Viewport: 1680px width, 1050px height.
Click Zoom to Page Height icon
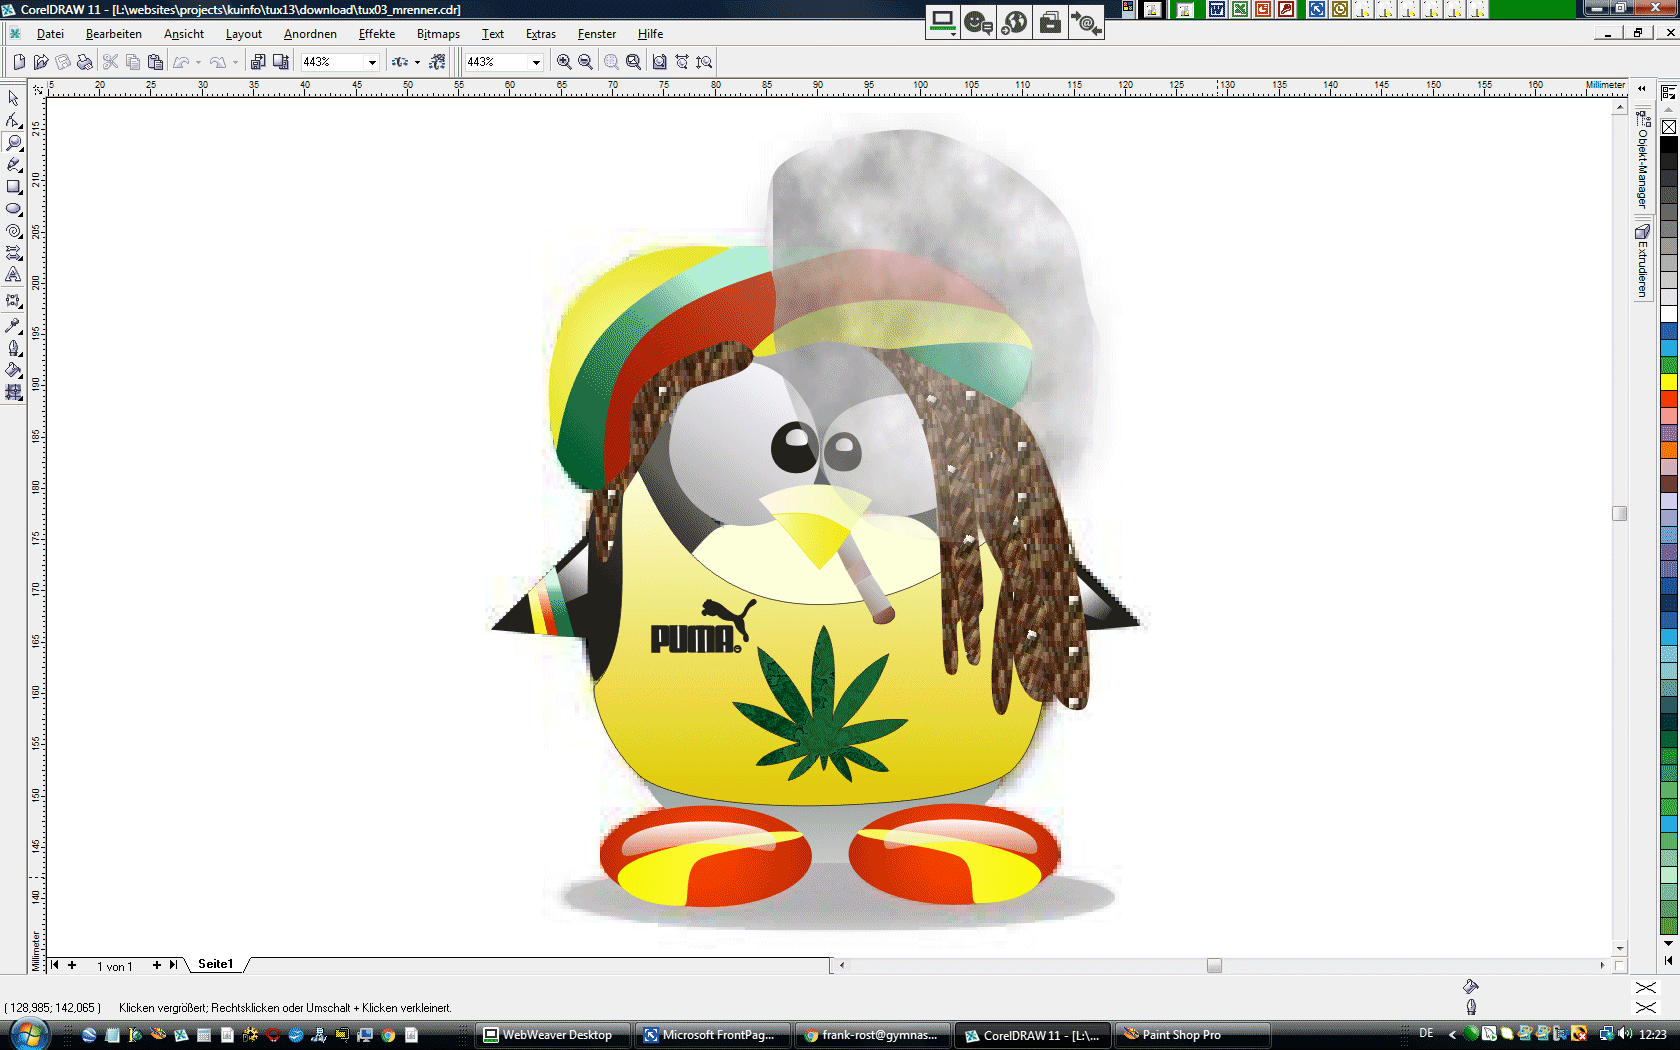pyautogui.click(x=704, y=62)
